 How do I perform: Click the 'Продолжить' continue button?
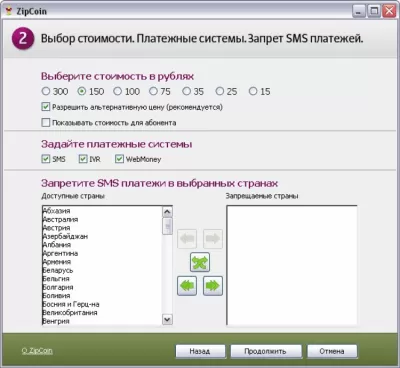point(266,351)
